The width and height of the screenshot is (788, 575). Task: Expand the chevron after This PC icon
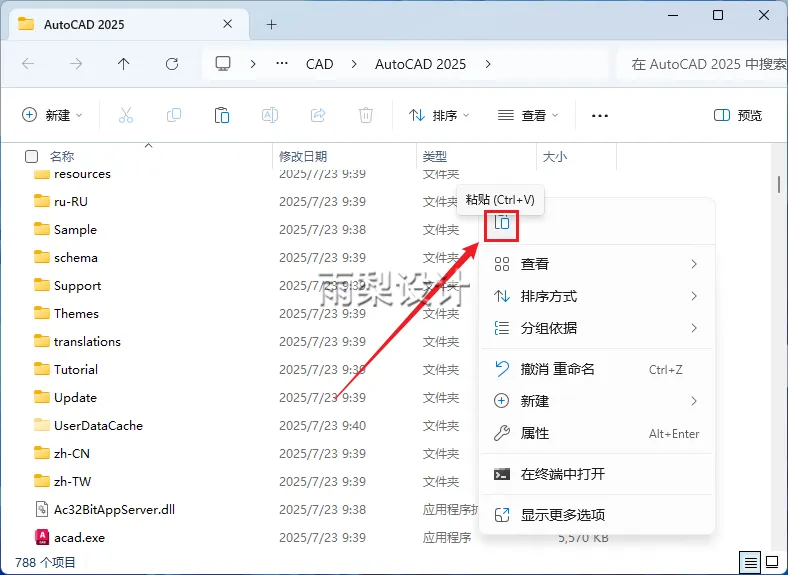click(253, 64)
